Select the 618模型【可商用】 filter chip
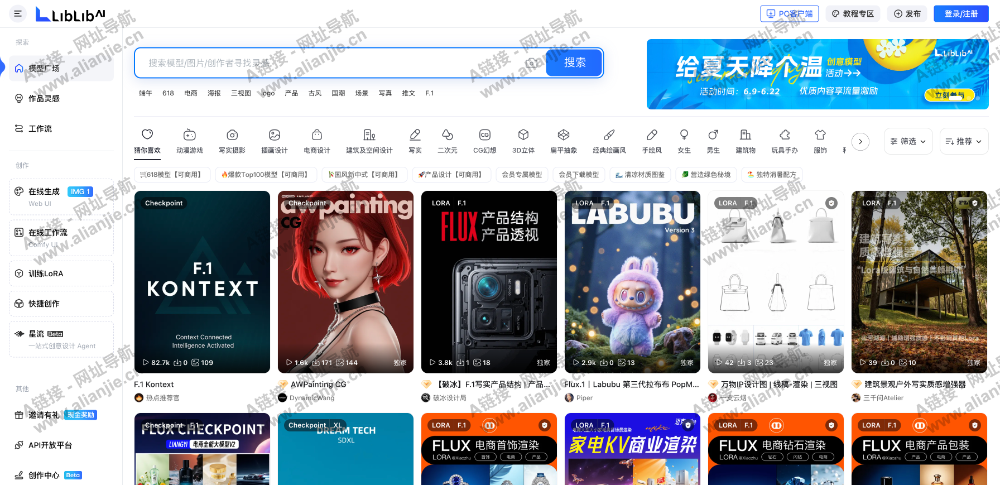Screen dimensions: 1000x485 coord(172,174)
